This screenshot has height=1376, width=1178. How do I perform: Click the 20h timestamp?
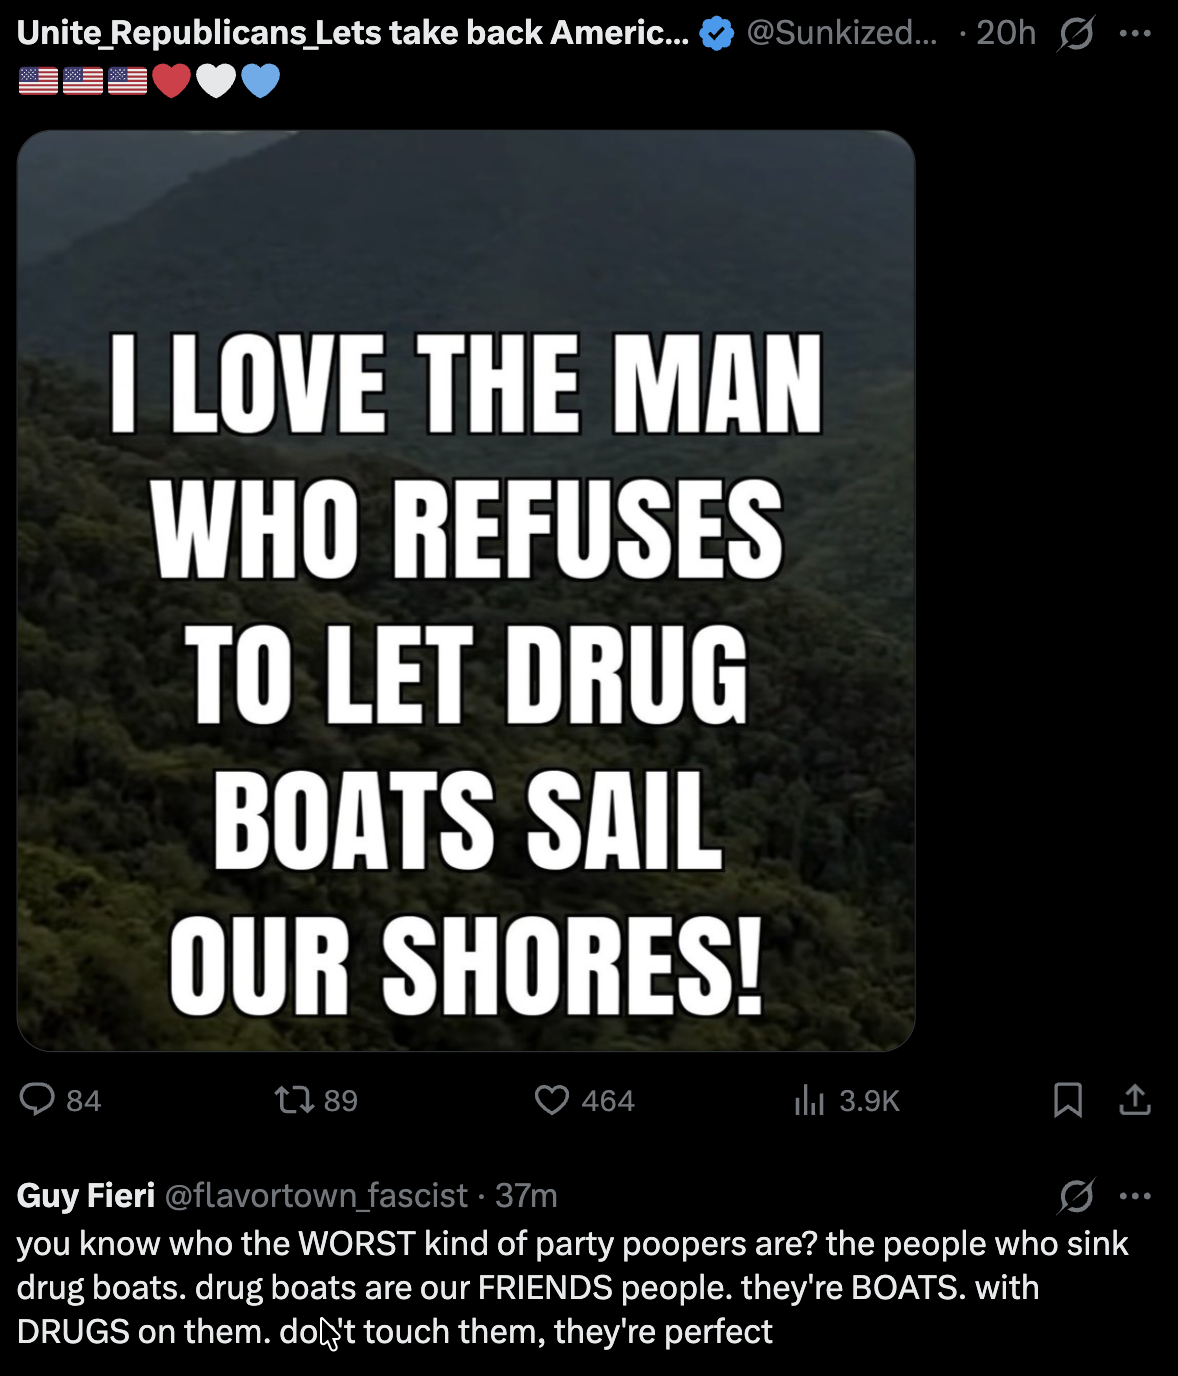coord(1005,34)
